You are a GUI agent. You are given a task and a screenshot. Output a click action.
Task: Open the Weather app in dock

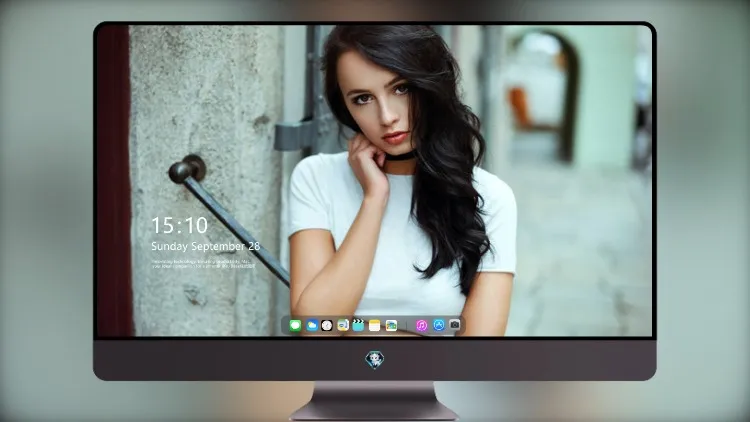point(311,325)
